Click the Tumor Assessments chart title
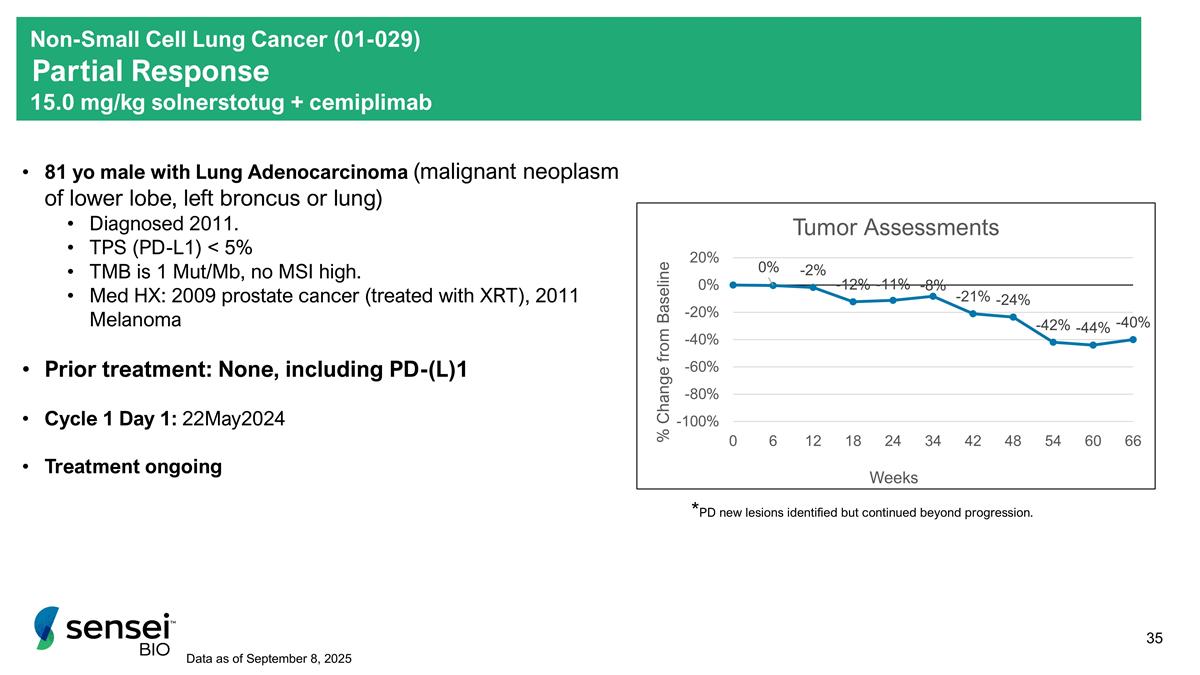The height and width of the screenshot is (675, 1200). point(895,228)
